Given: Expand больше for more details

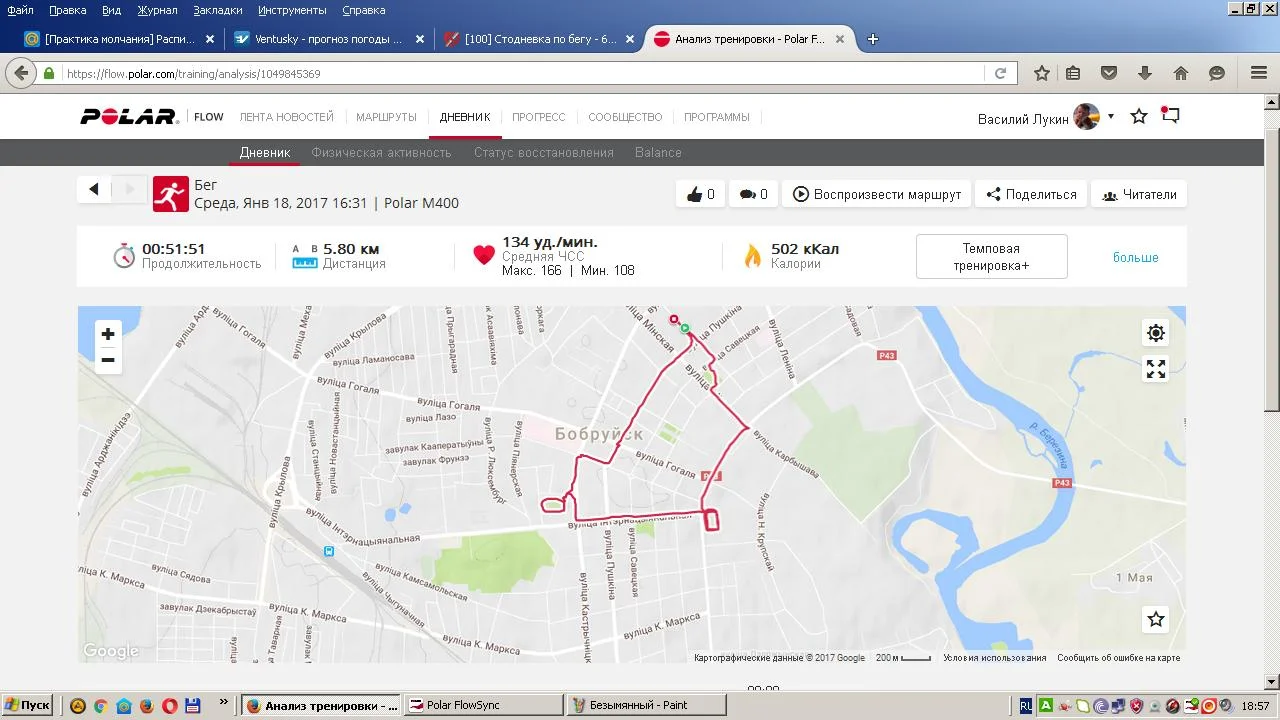Looking at the screenshot, I should pos(1135,257).
